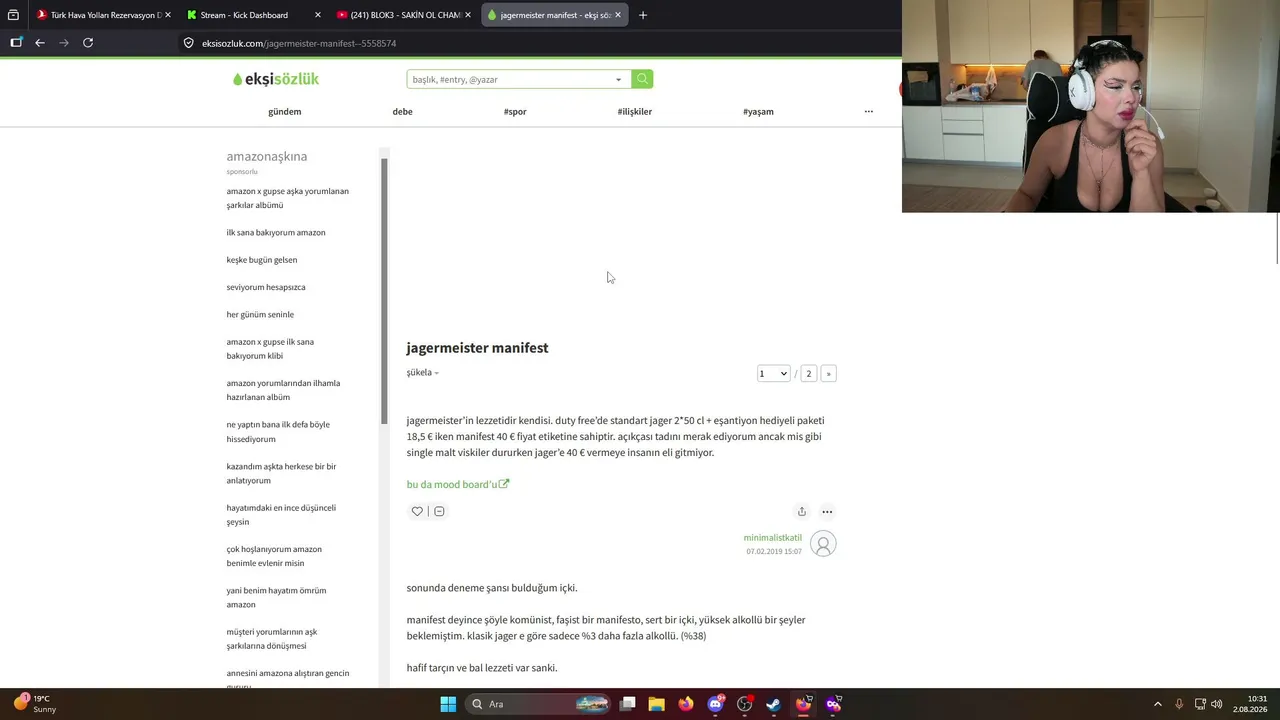The height and width of the screenshot is (720, 1280).
Task: Open 'ne yaptın bana ilk defa böyle hissediyorum'
Action: click(278, 432)
